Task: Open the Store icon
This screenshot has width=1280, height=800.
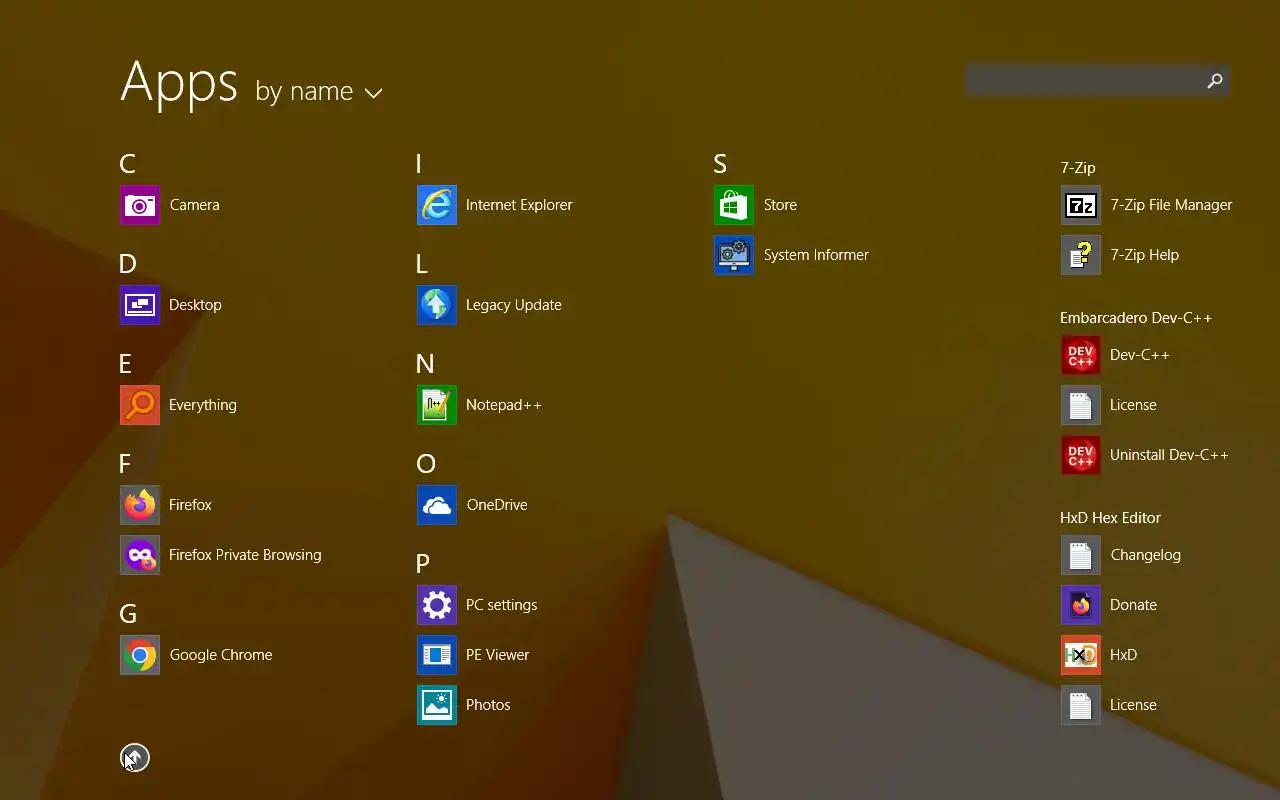Action: point(734,205)
